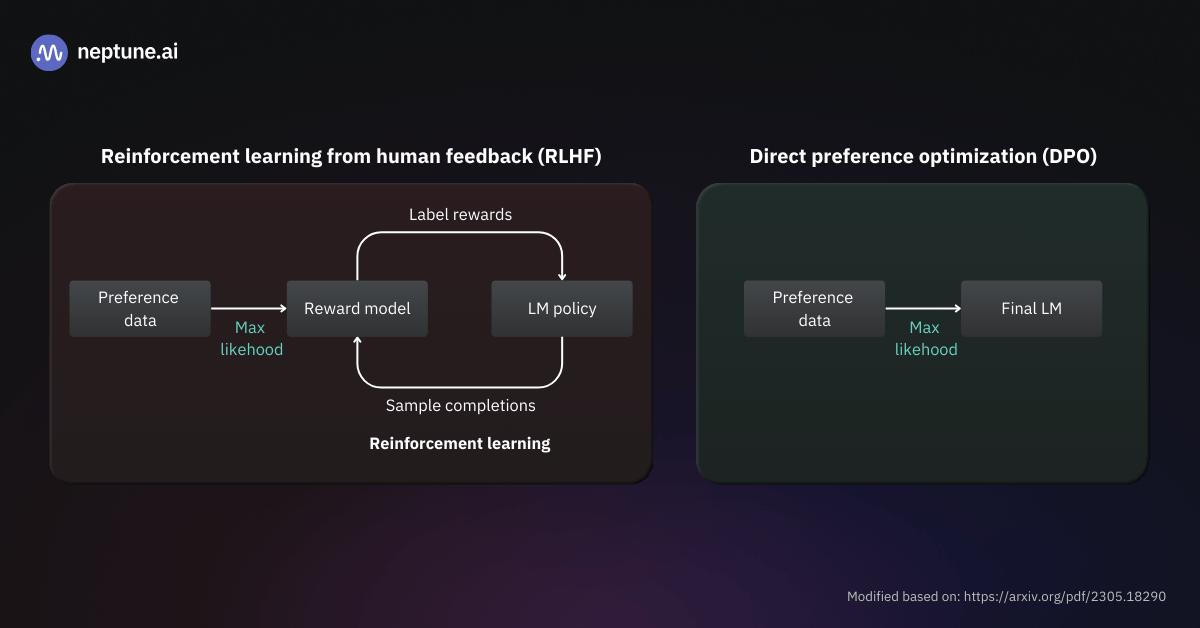The width and height of the screenshot is (1200, 628).
Task: Click the neptune.ai brand name text
Action: coord(127,53)
